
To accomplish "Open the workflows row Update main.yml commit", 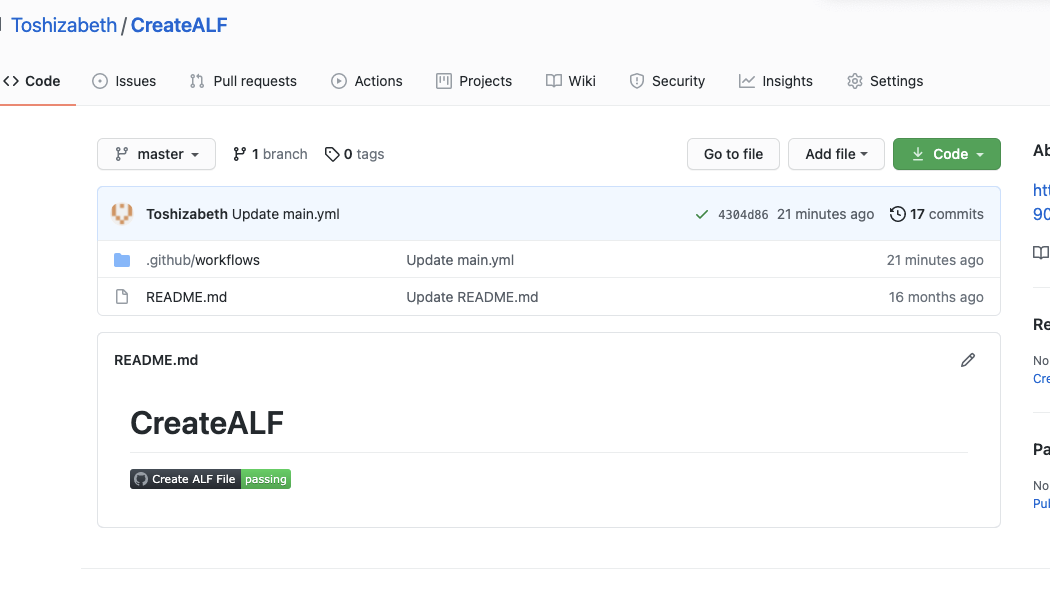I will 460,260.
